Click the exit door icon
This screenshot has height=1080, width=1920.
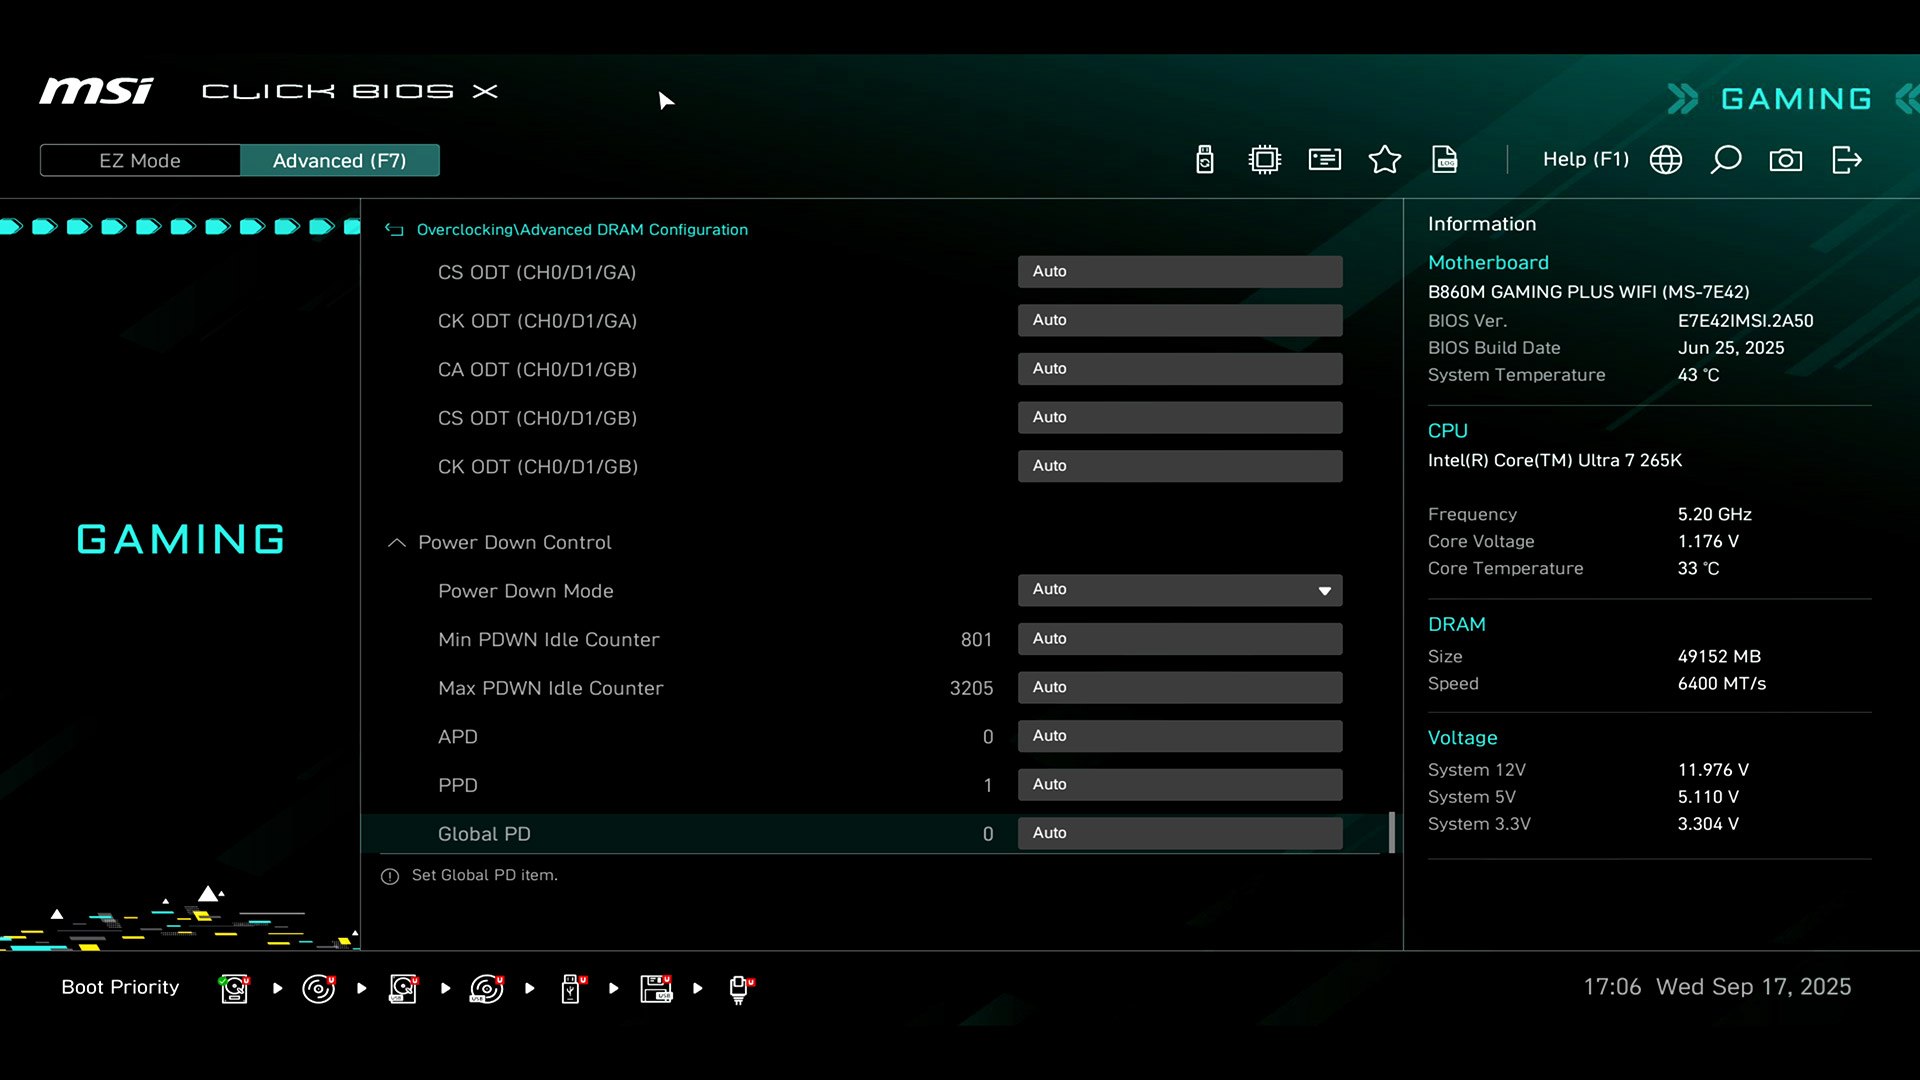1846,160
